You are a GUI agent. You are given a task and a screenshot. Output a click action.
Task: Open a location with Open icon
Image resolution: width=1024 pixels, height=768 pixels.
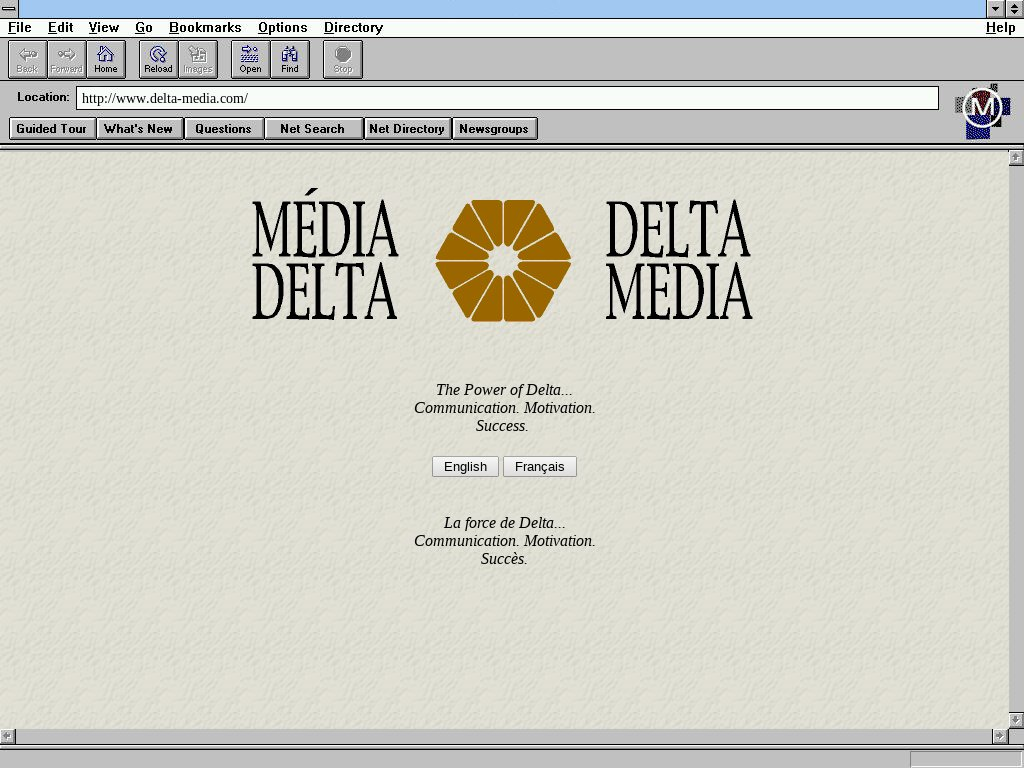250,59
